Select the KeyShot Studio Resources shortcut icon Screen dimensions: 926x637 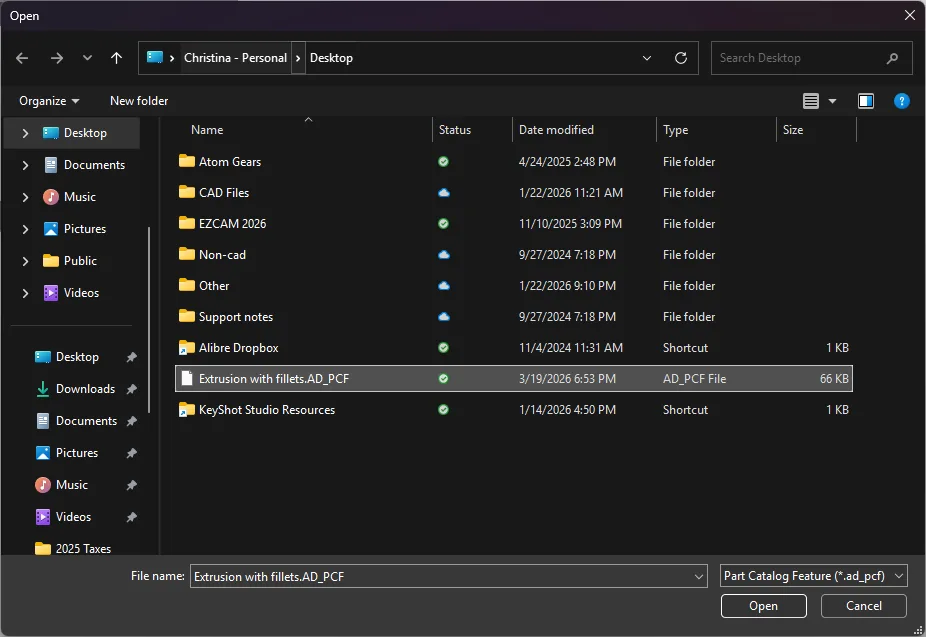point(187,410)
